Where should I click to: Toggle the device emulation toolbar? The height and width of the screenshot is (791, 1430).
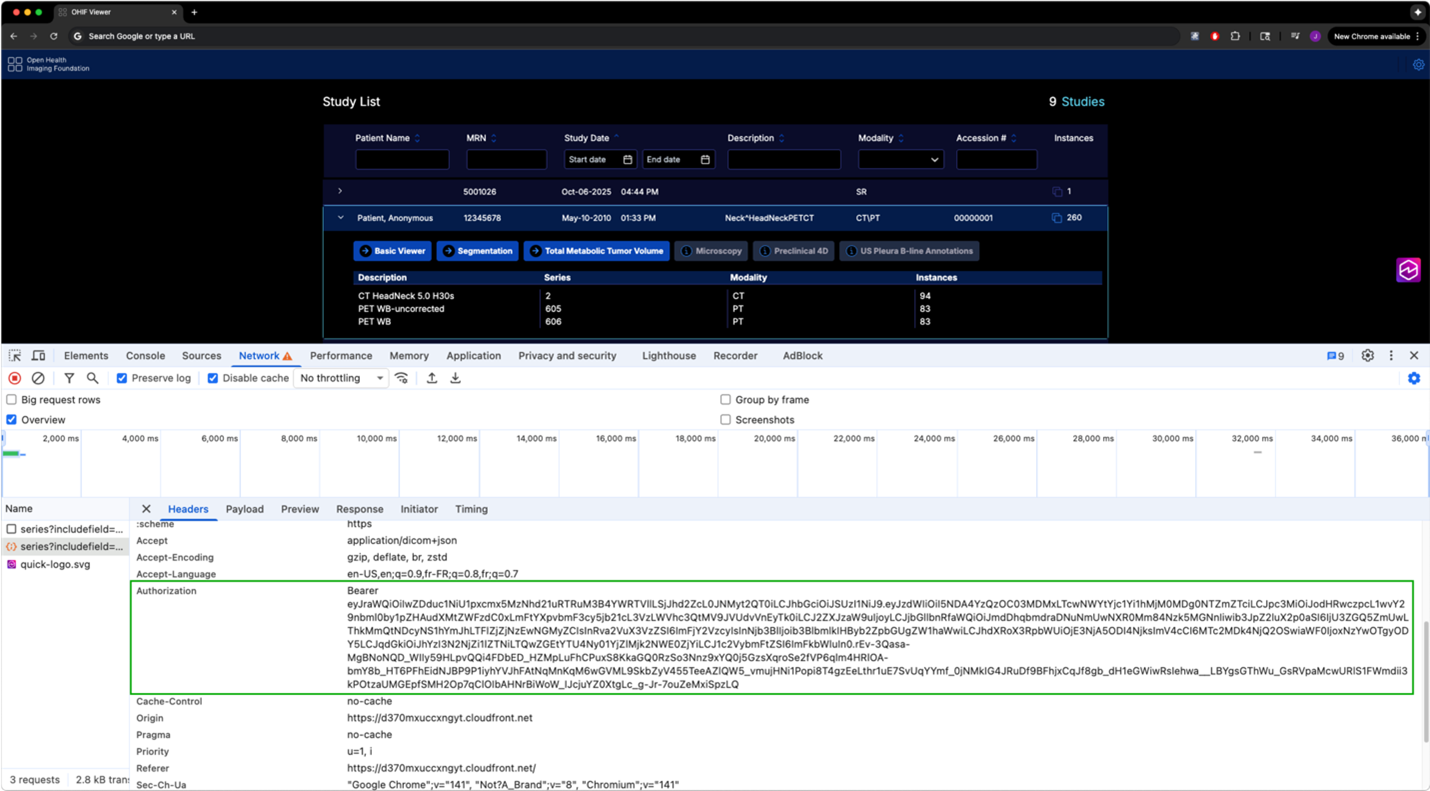tap(38, 355)
